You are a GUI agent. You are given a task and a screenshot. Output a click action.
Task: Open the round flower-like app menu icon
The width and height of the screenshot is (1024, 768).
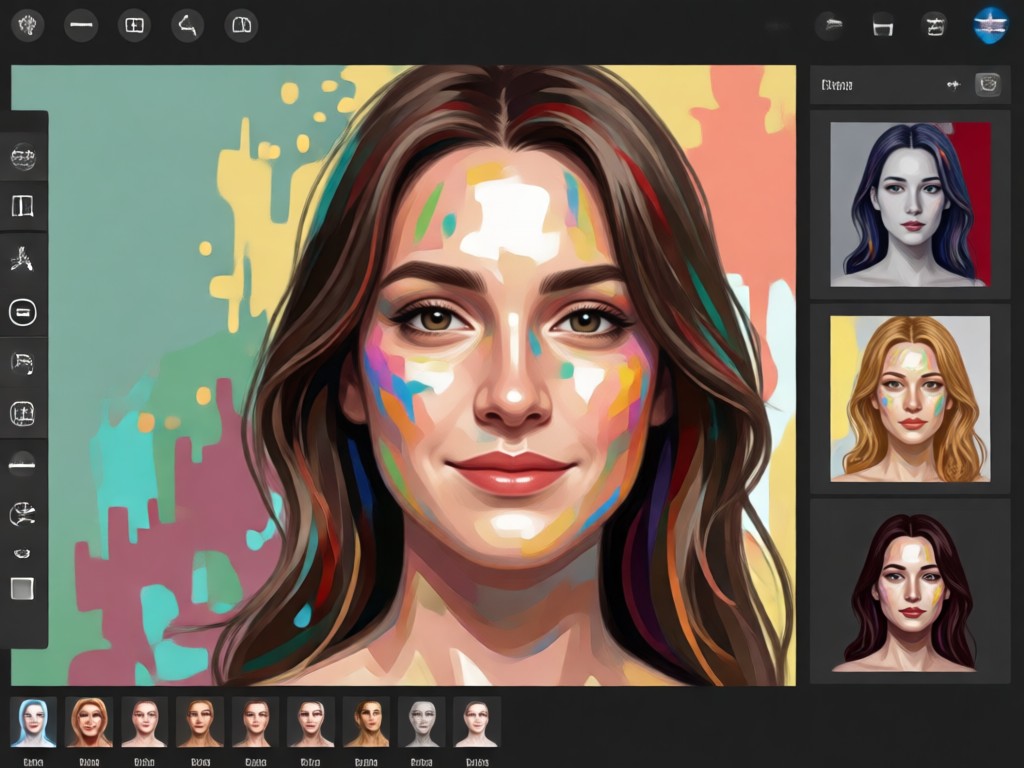27,25
